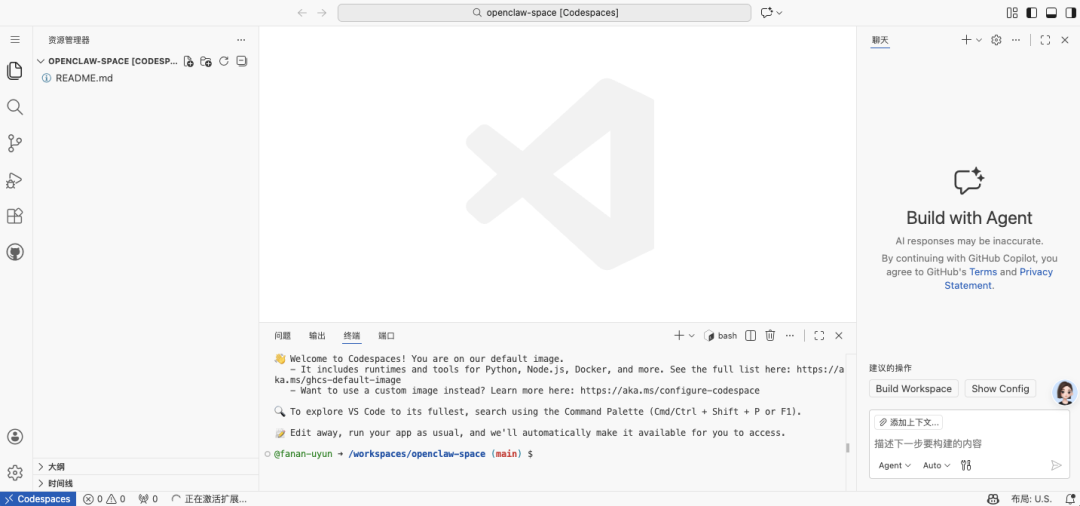
Task: Select the bash terminal instance label
Action: pos(720,335)
